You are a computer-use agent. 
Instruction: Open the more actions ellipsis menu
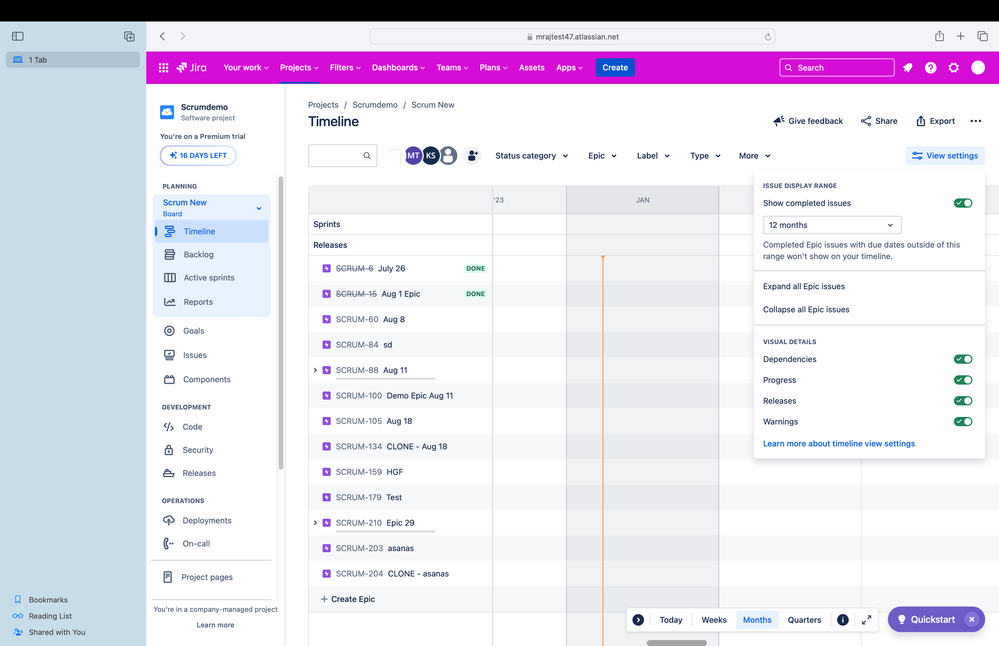(x=975, y=121)
